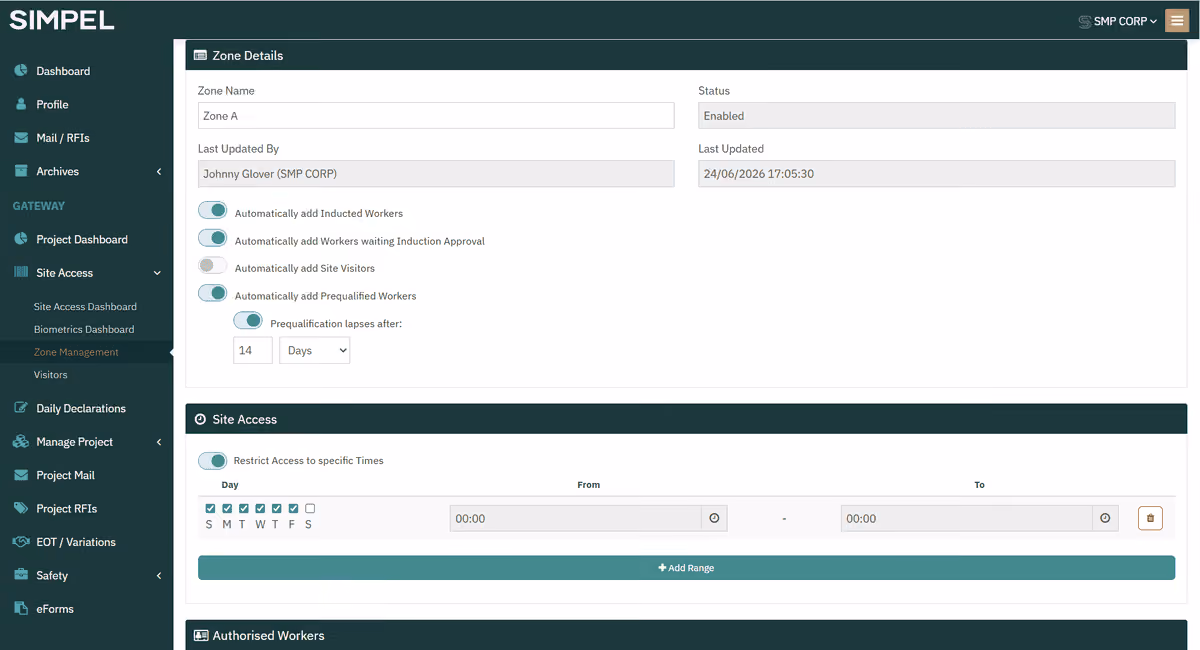Viewport: 1200px width, 650px height.
Task: Toggle Restrict Access to specific Times
Action: 212,460
